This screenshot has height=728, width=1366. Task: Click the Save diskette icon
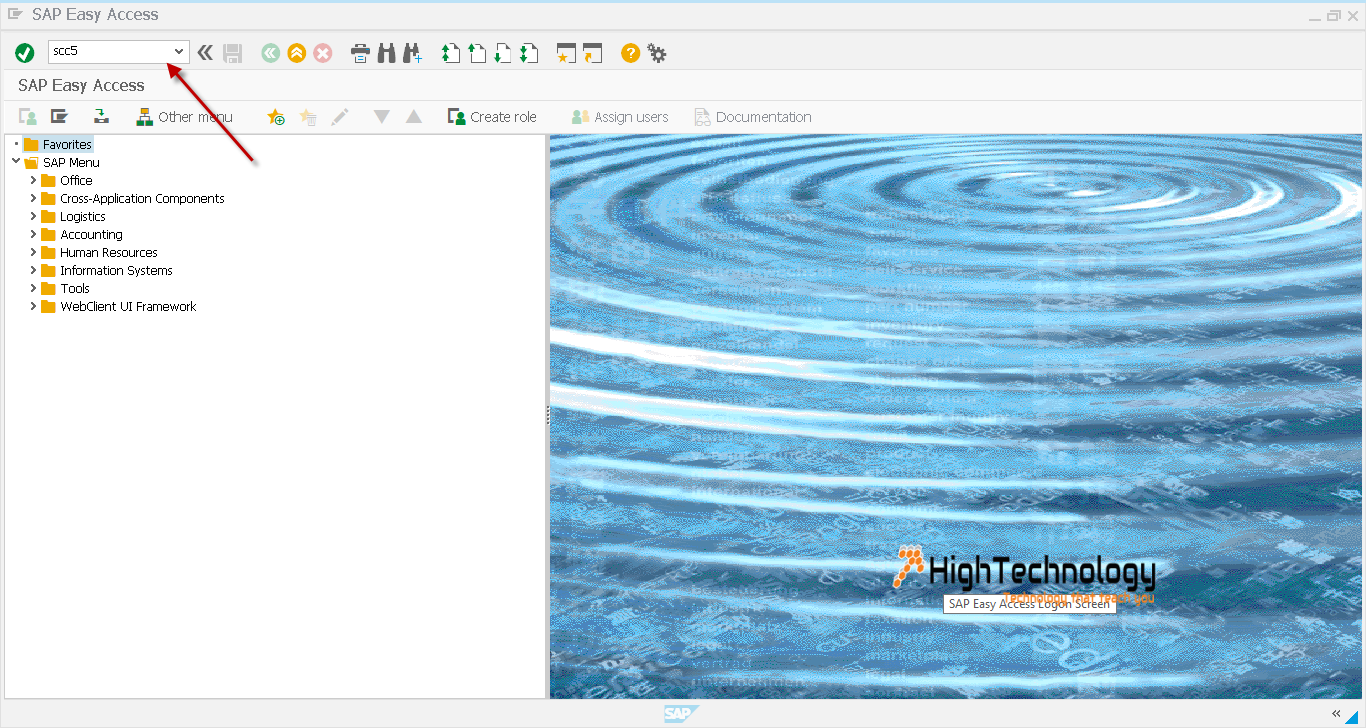[232, 53]
